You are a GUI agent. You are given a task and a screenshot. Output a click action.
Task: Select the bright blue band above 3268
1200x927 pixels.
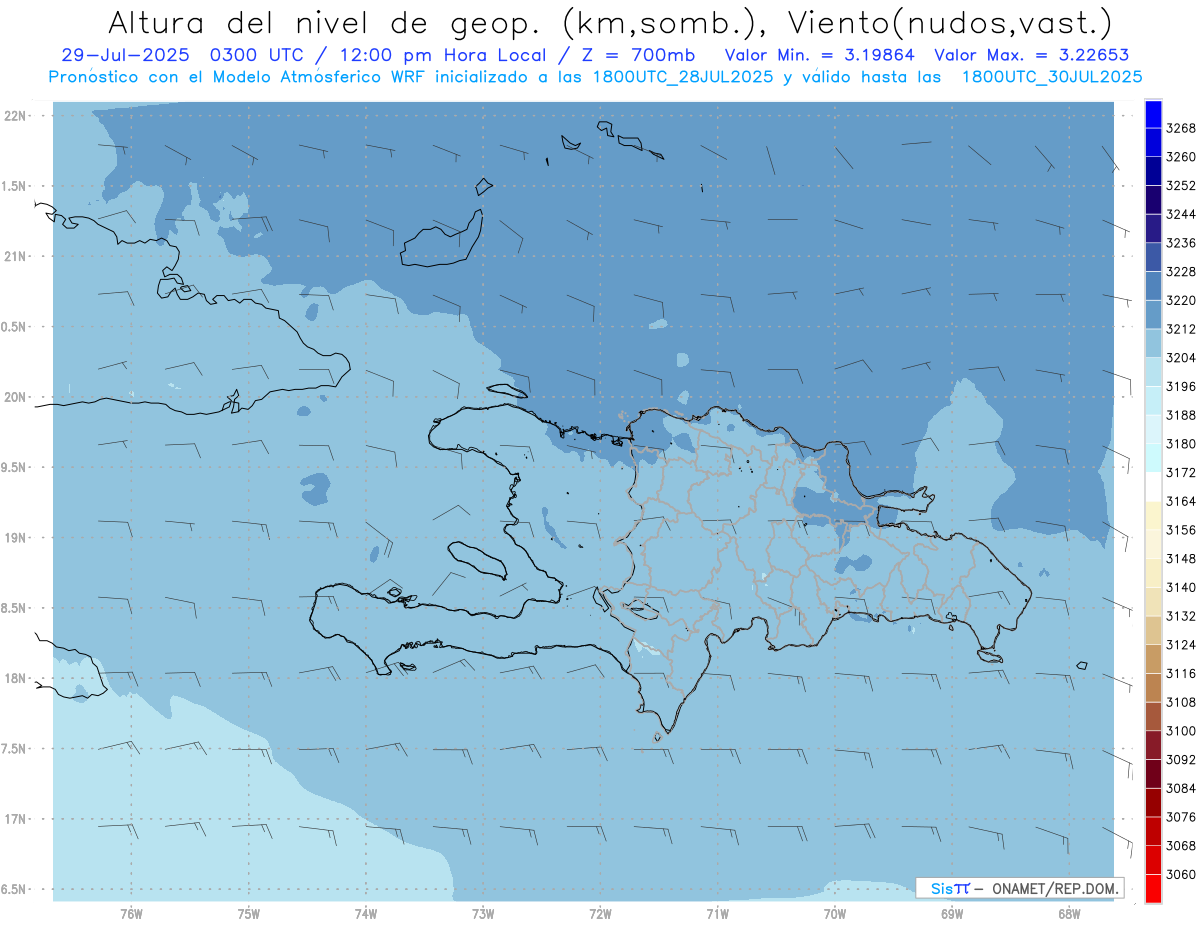point(1153,114)
